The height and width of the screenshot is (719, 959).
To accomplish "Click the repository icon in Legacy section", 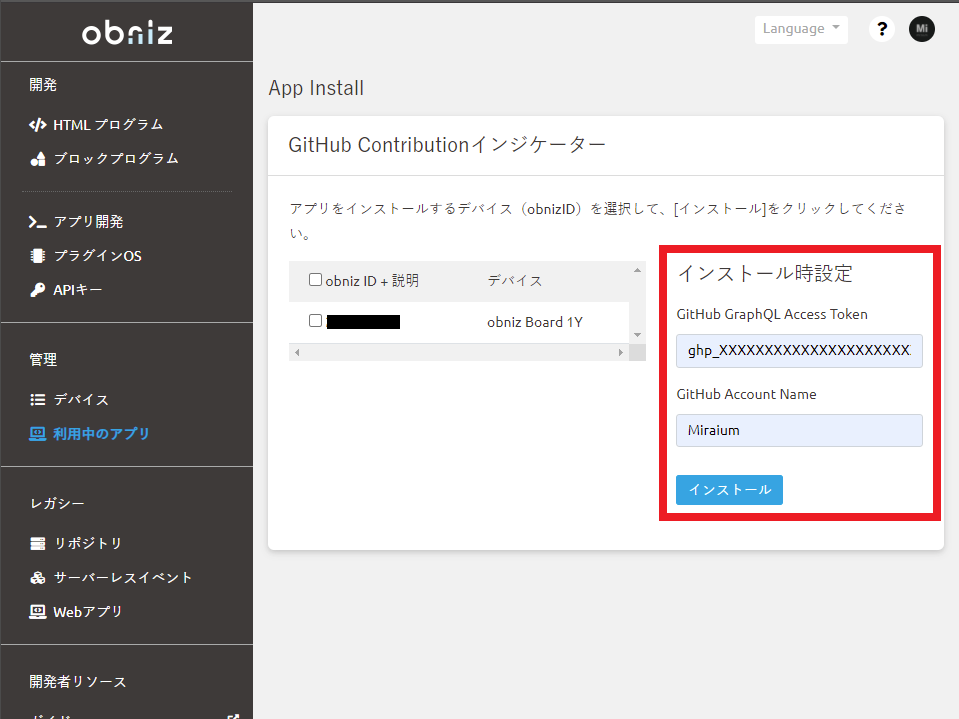I will coord(38,544).
